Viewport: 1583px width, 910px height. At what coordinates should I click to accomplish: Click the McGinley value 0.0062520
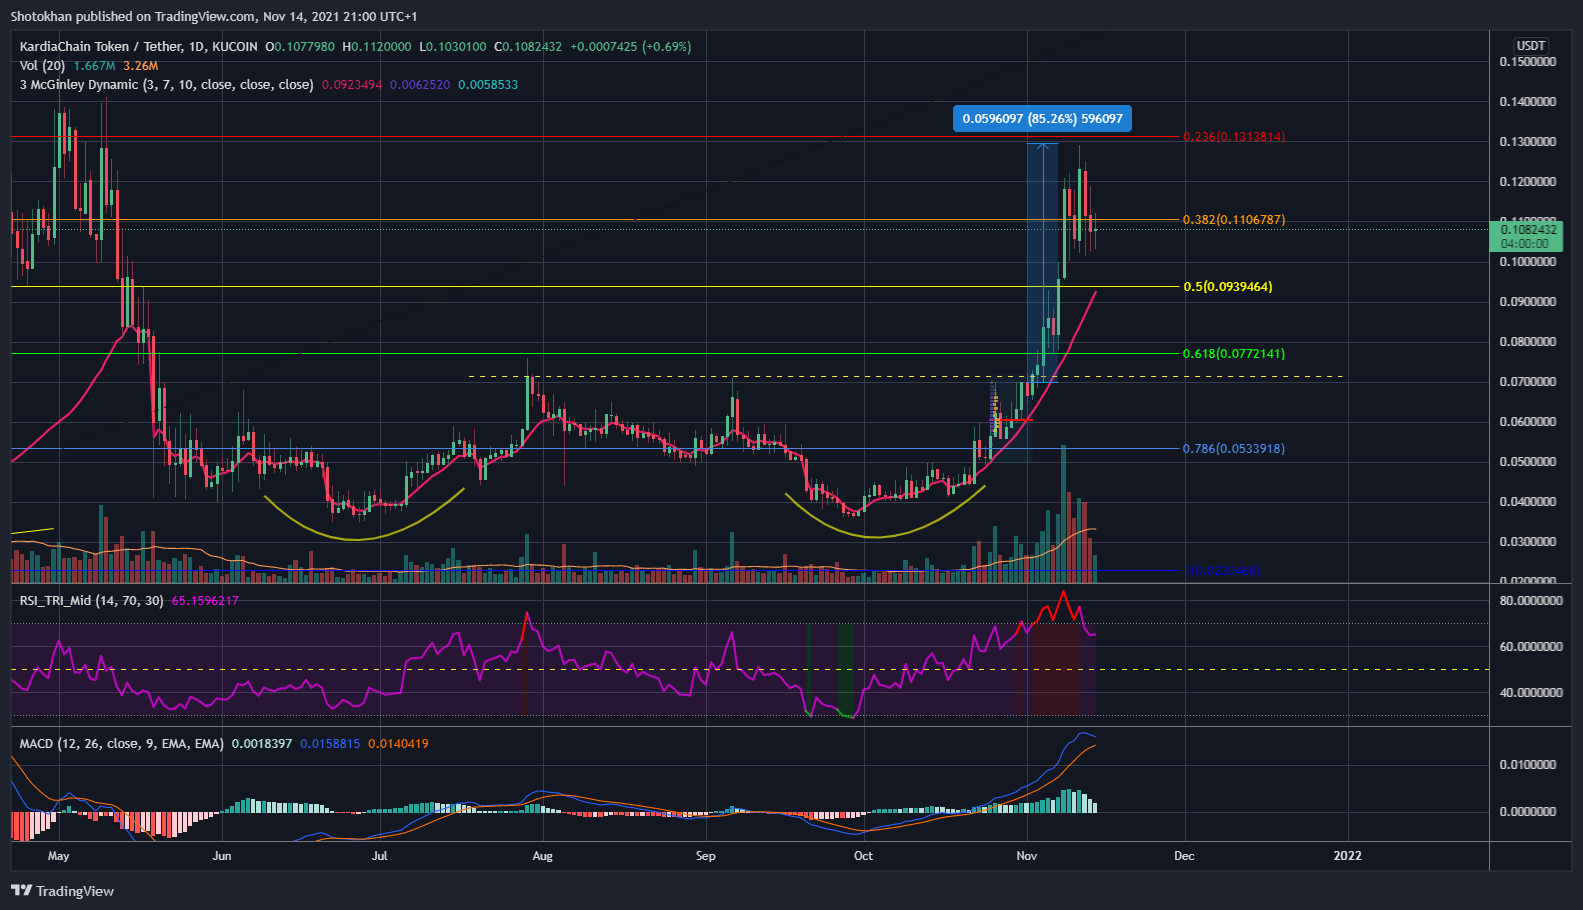420,85
